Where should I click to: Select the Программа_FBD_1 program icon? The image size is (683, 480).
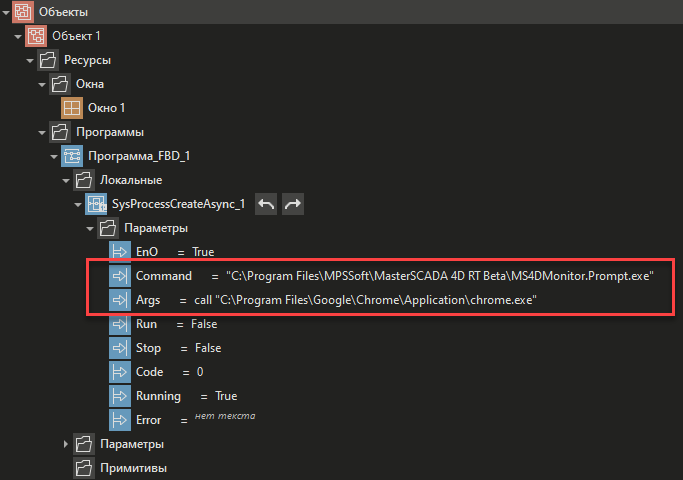pos(72,156)
